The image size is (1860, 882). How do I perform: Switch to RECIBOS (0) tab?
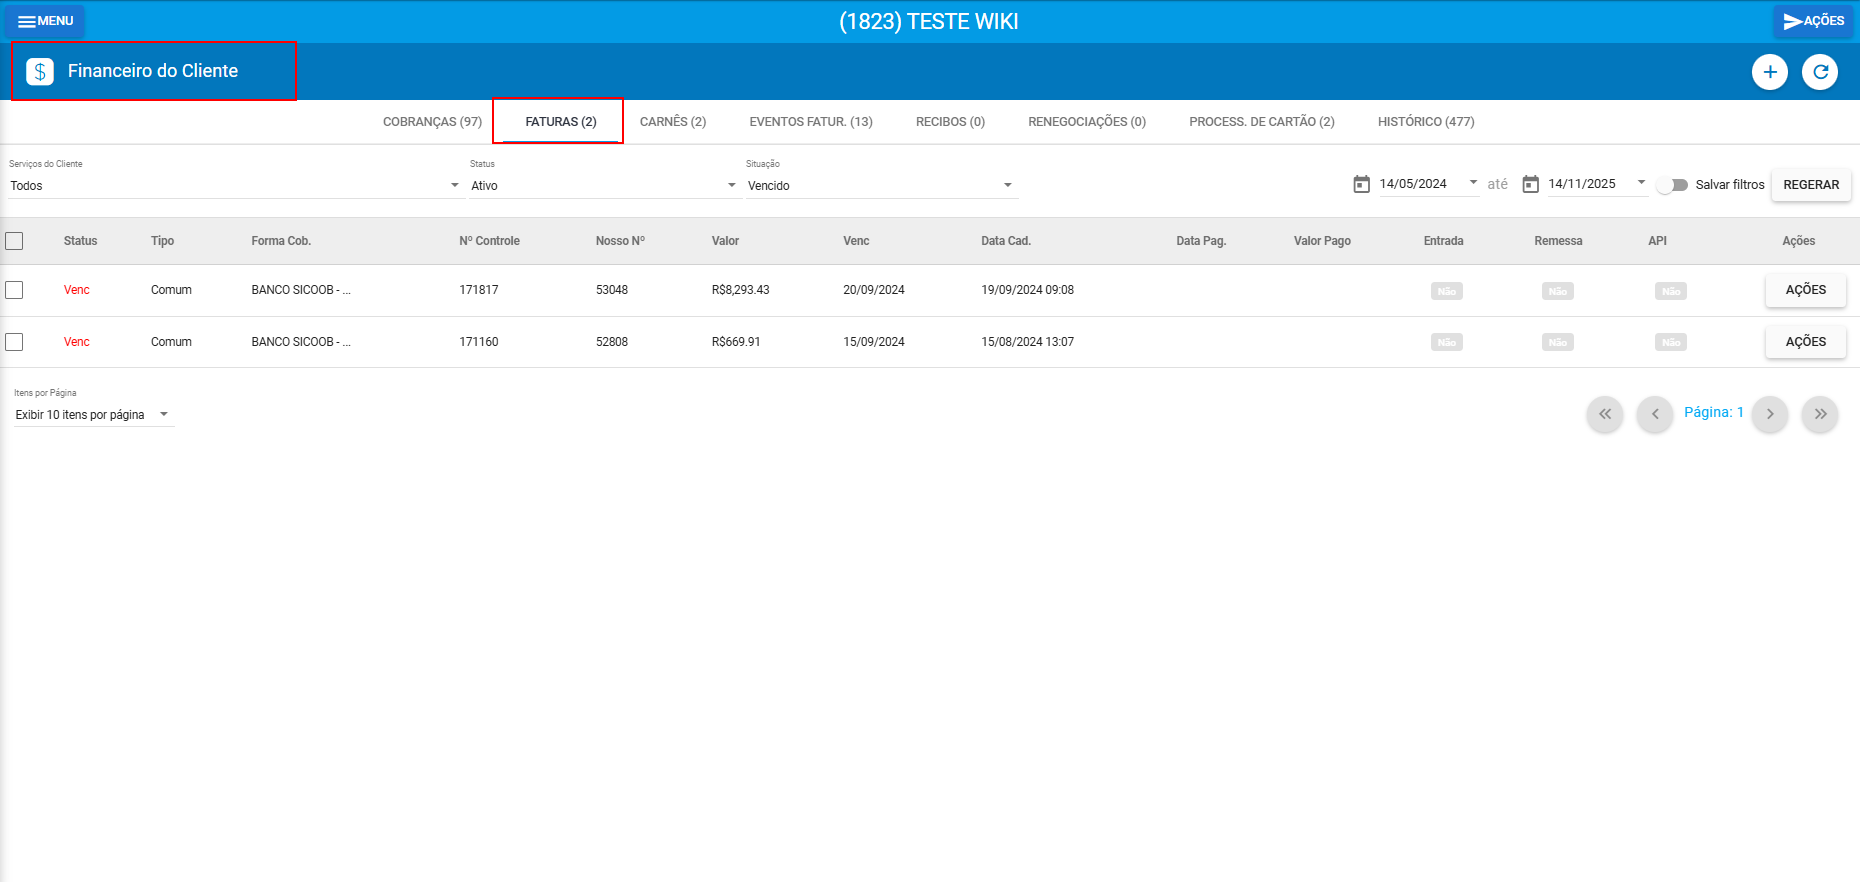click(x=950, y=122)
